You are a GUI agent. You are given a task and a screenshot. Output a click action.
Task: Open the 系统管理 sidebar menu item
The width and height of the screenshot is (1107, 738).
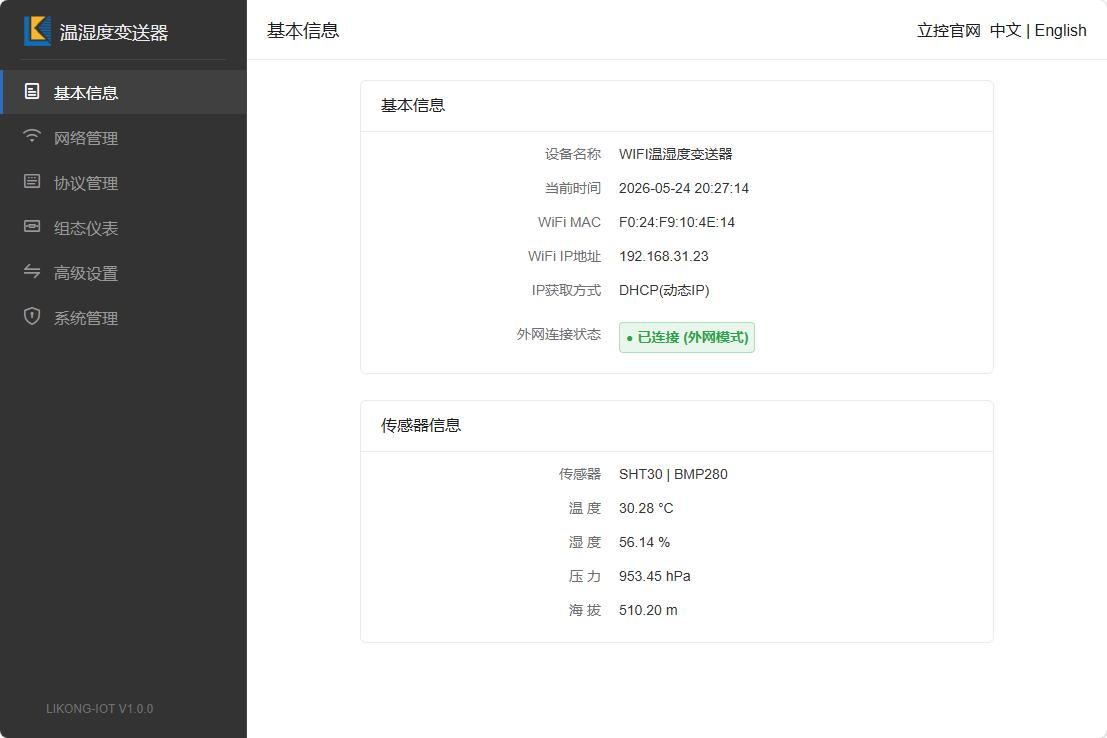pos(124,318)
